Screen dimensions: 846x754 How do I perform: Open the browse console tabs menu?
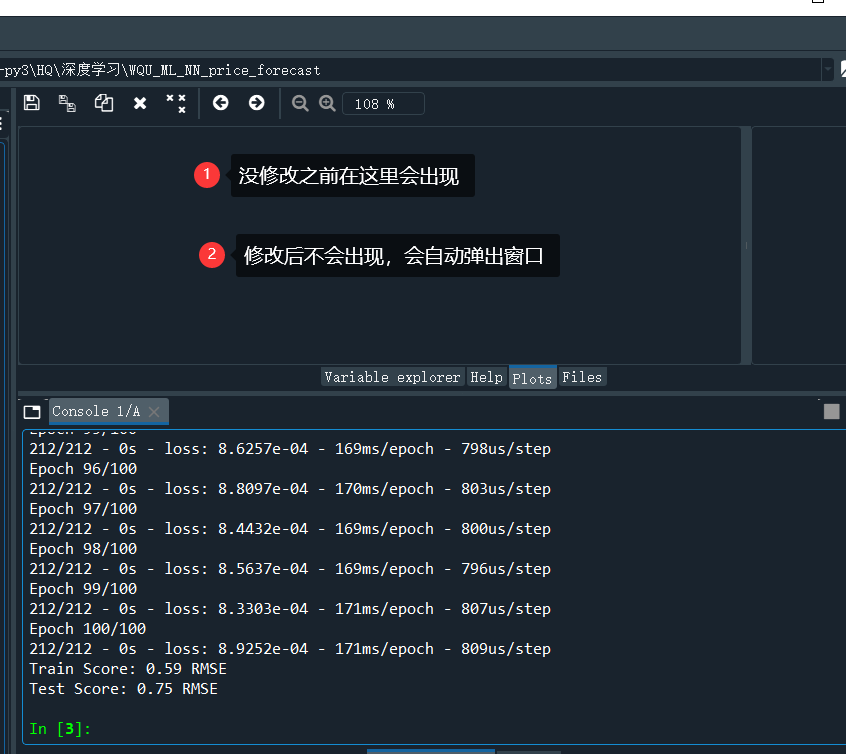coord(31,410)
